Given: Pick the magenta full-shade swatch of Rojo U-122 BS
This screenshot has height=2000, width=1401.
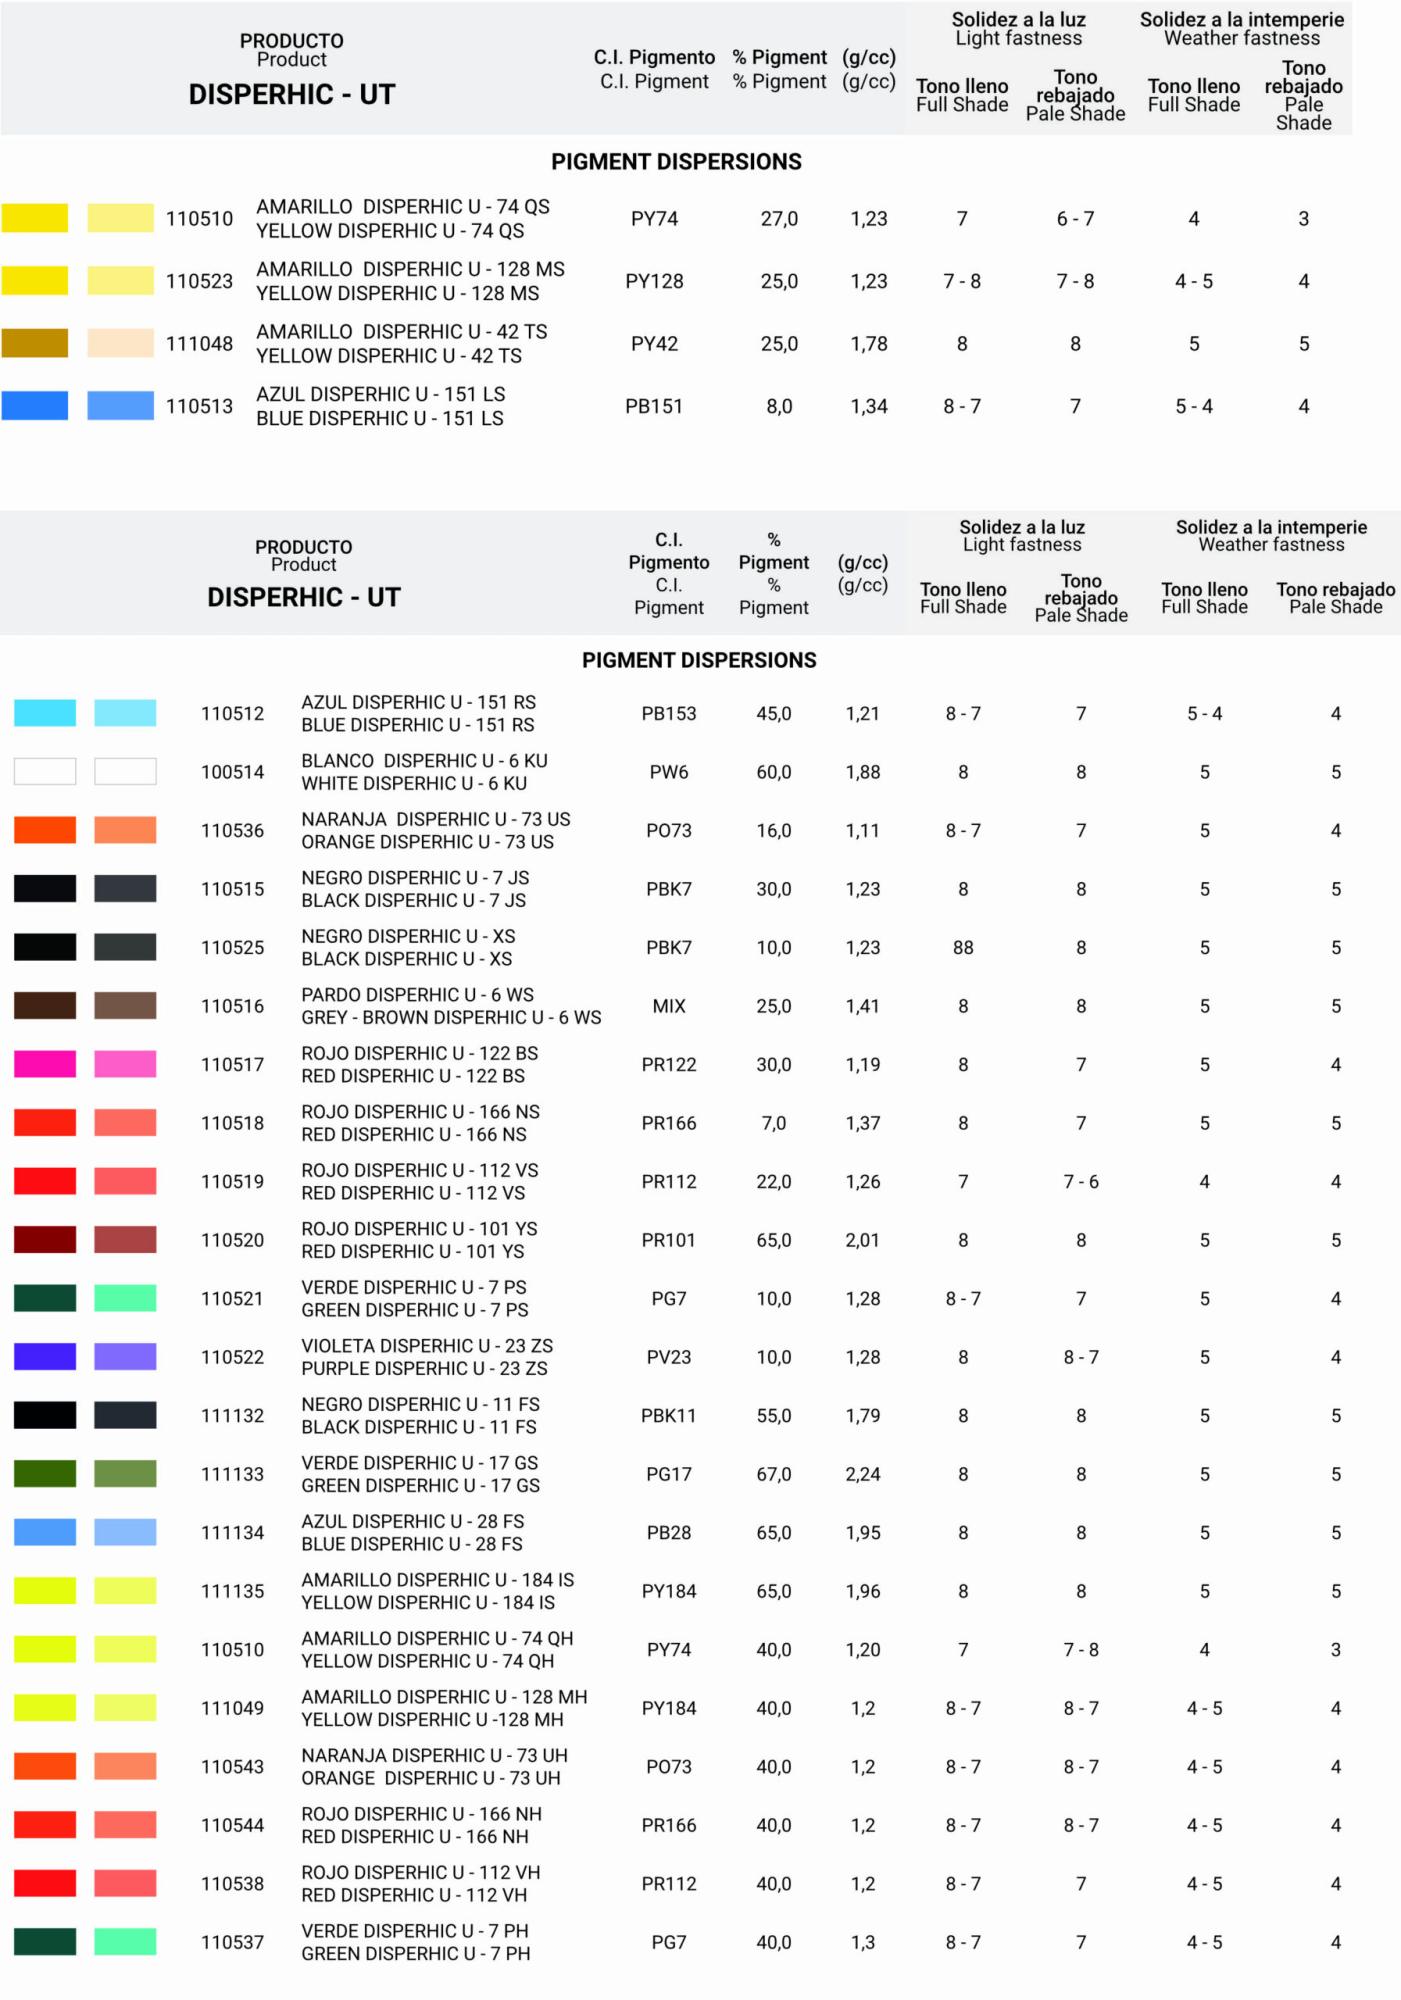Looking at the screenshot, I should 45,1064.
